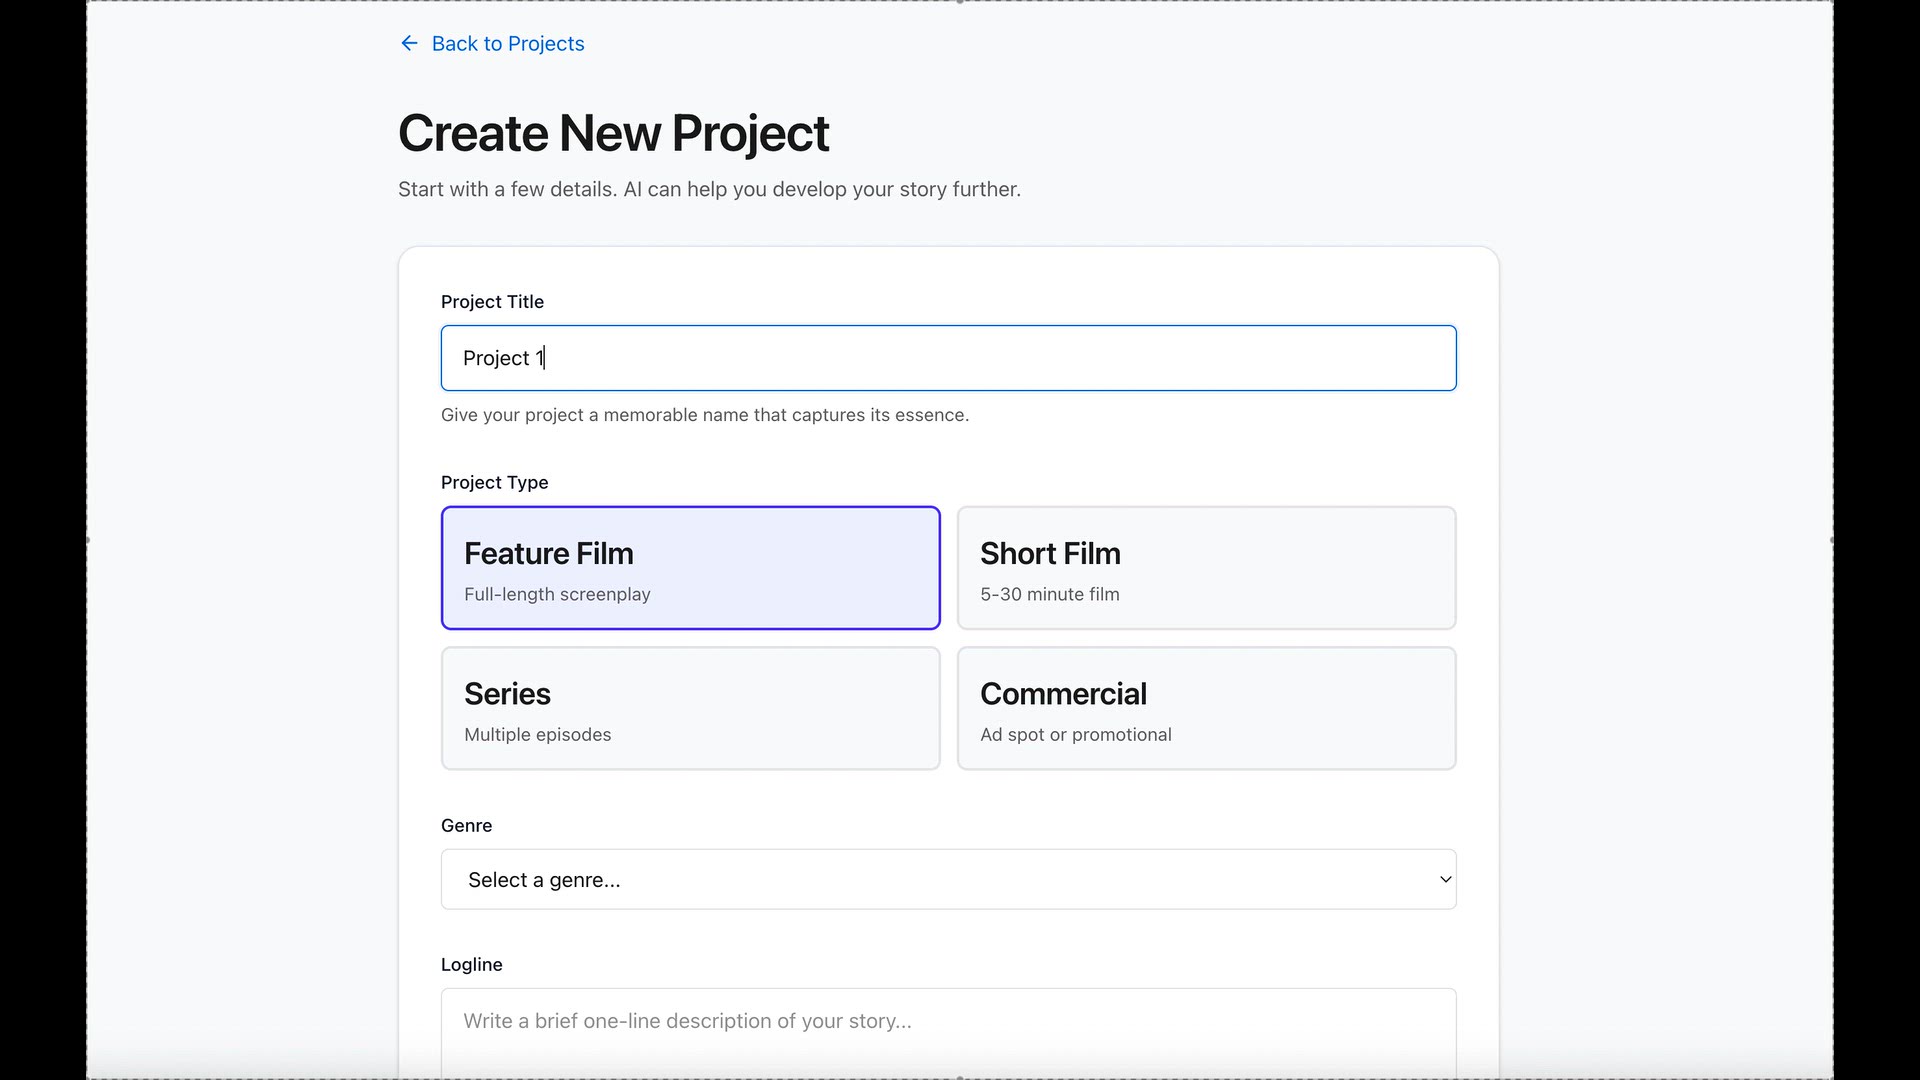Follow the "Back to Projects" link
This screenshot has width=1920, height=1080.
point(508,43)
